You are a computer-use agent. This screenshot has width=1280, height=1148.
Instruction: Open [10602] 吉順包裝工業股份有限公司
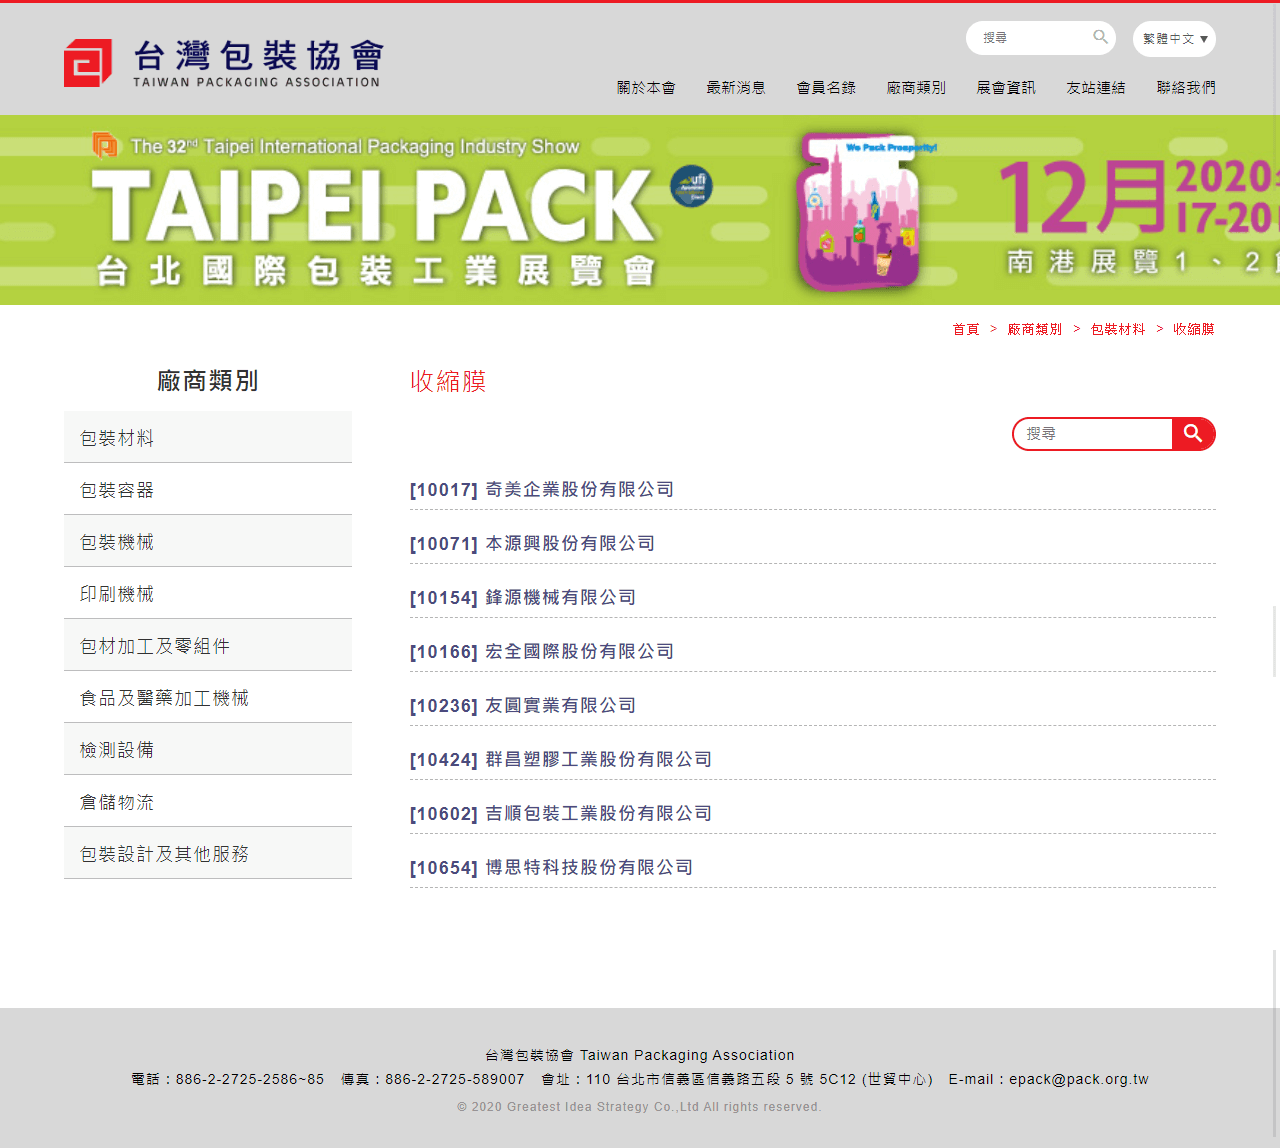tap(561, 813)
